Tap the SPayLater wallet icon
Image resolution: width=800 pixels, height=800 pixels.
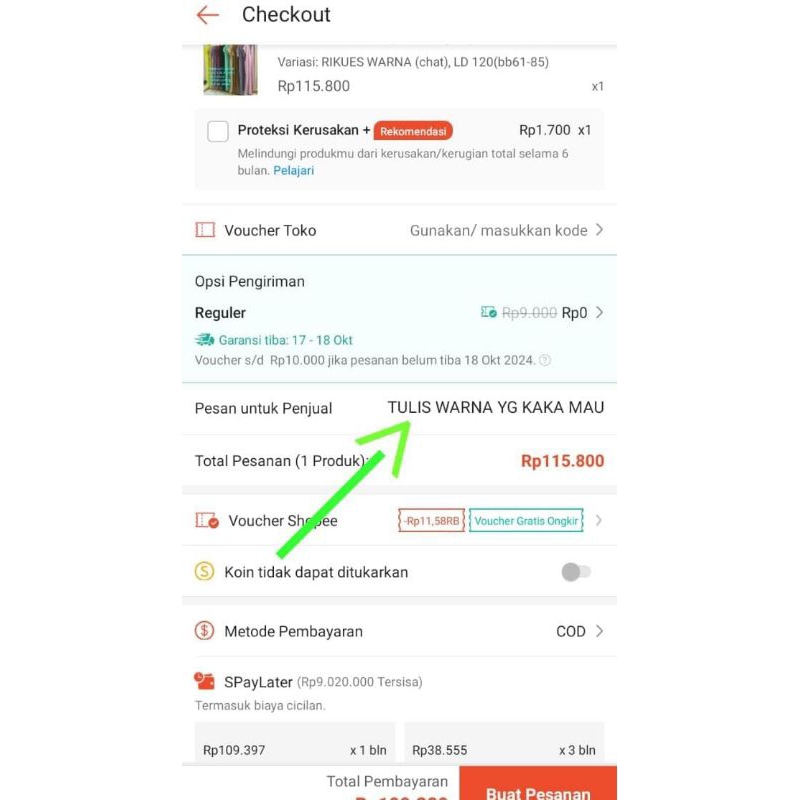(205, 681)
